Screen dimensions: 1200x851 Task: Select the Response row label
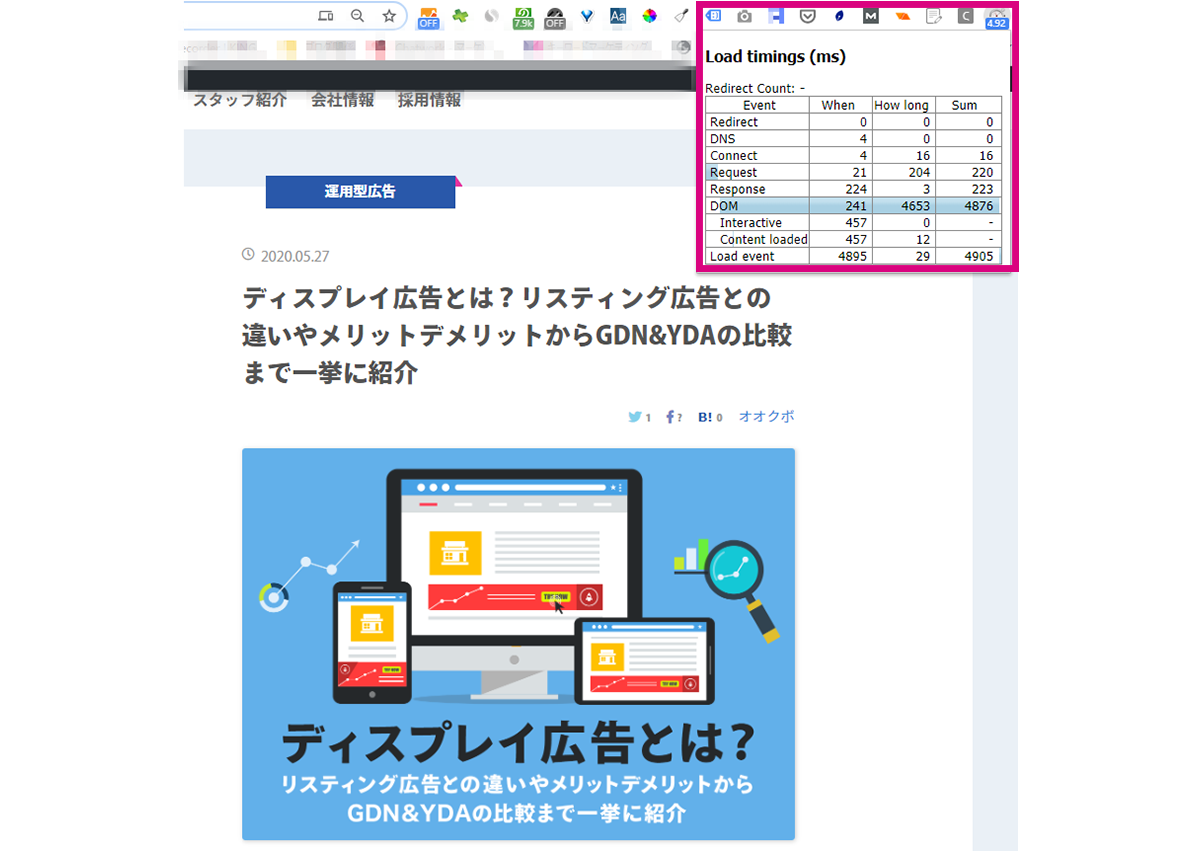pos(738,189)
